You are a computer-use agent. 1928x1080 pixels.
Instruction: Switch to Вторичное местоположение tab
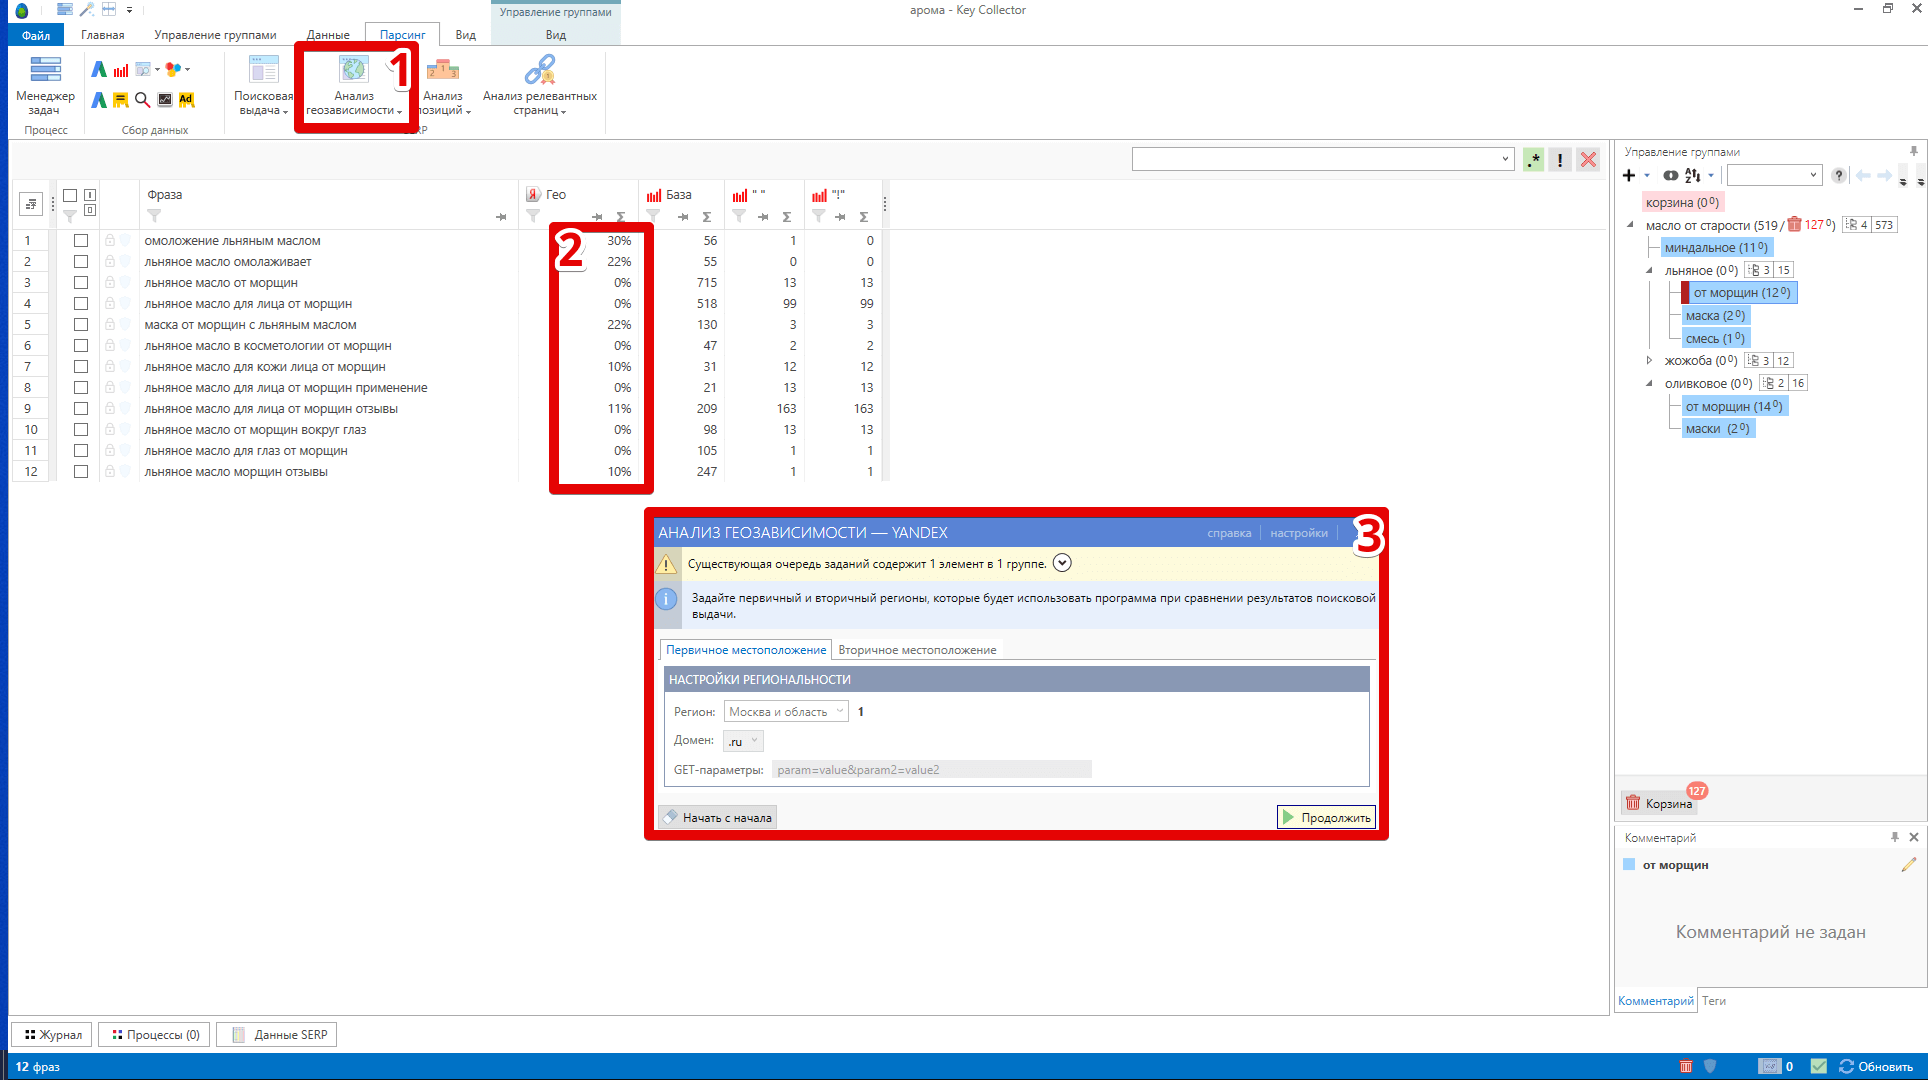[917, 650]
